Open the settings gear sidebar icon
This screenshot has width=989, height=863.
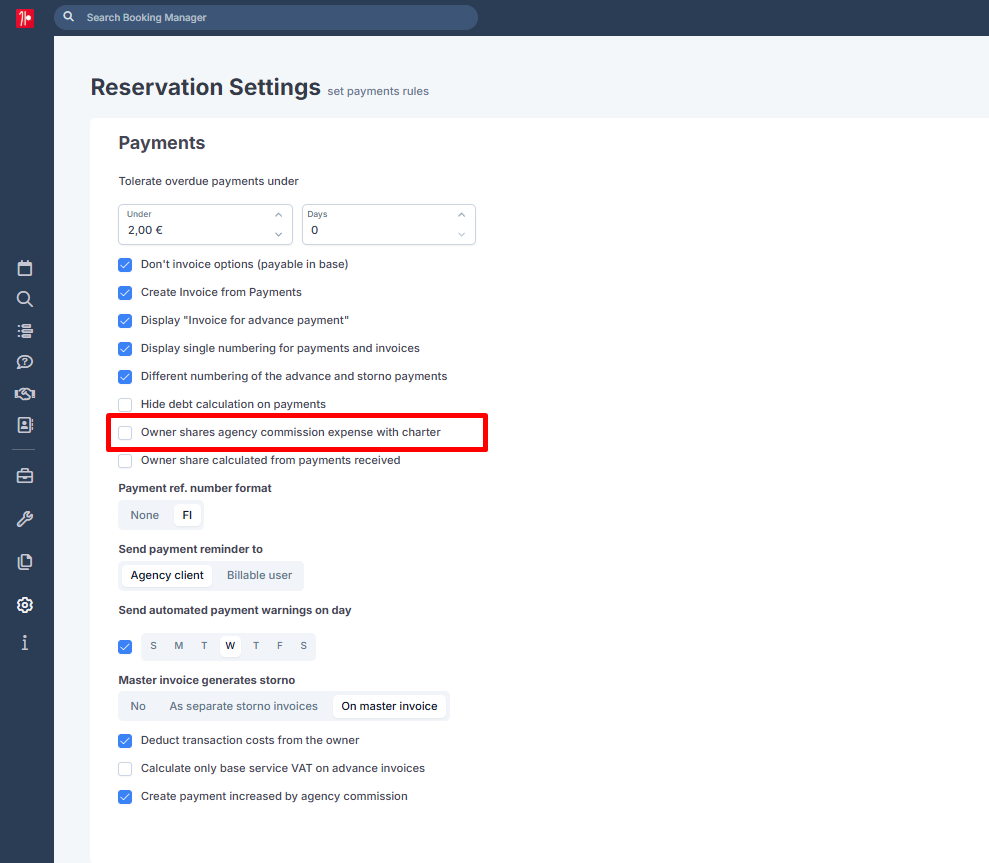[x=25, y=605]
